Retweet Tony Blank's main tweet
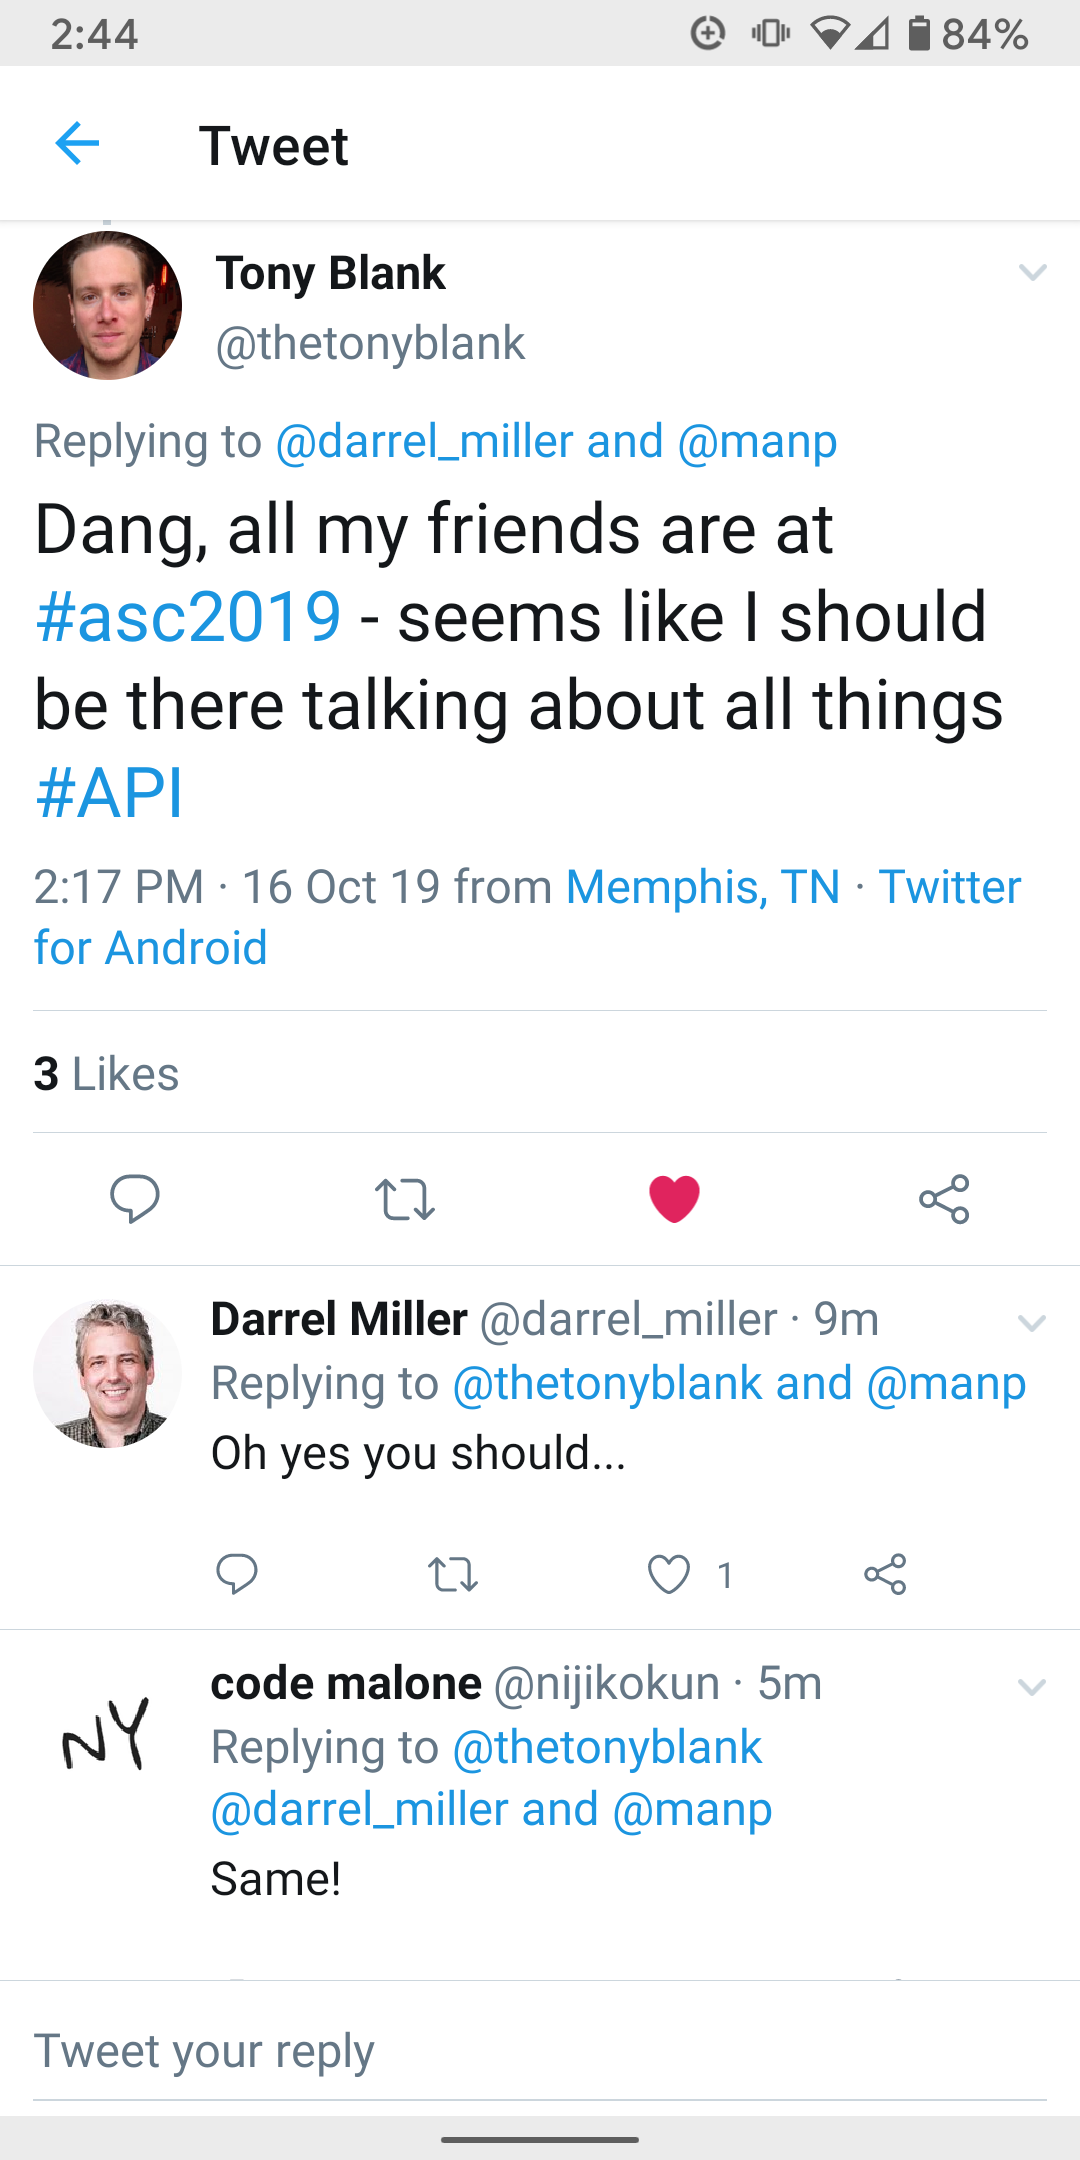The image size is (1080, 2160). pos(404,1199)
